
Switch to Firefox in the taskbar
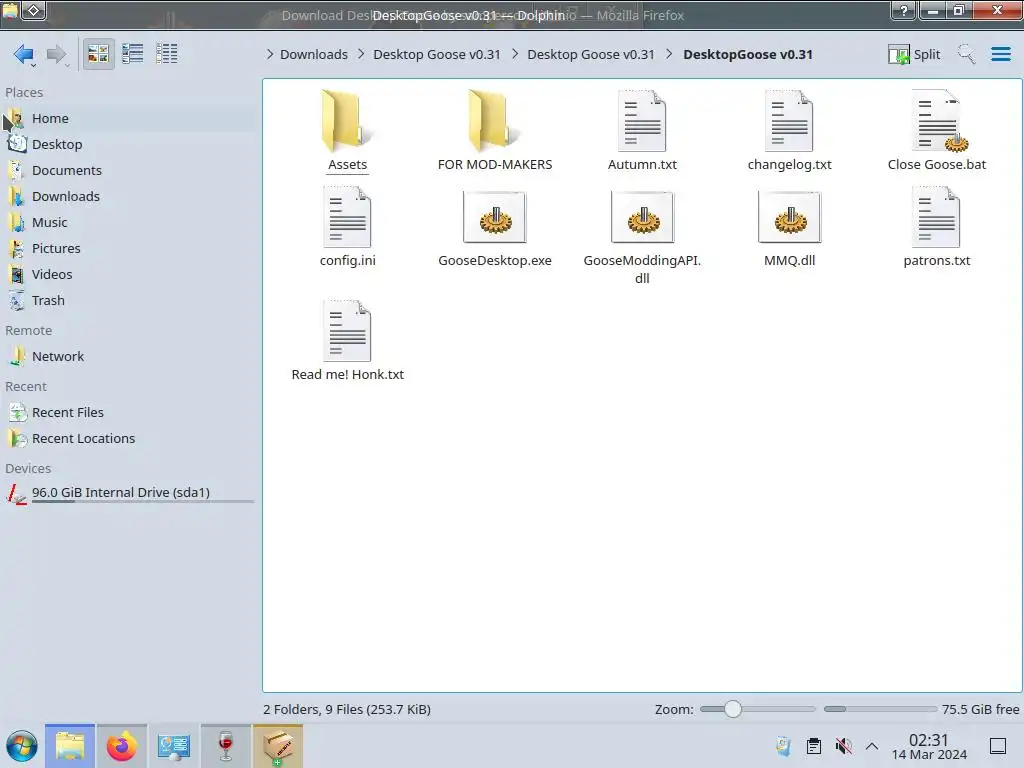121,746
